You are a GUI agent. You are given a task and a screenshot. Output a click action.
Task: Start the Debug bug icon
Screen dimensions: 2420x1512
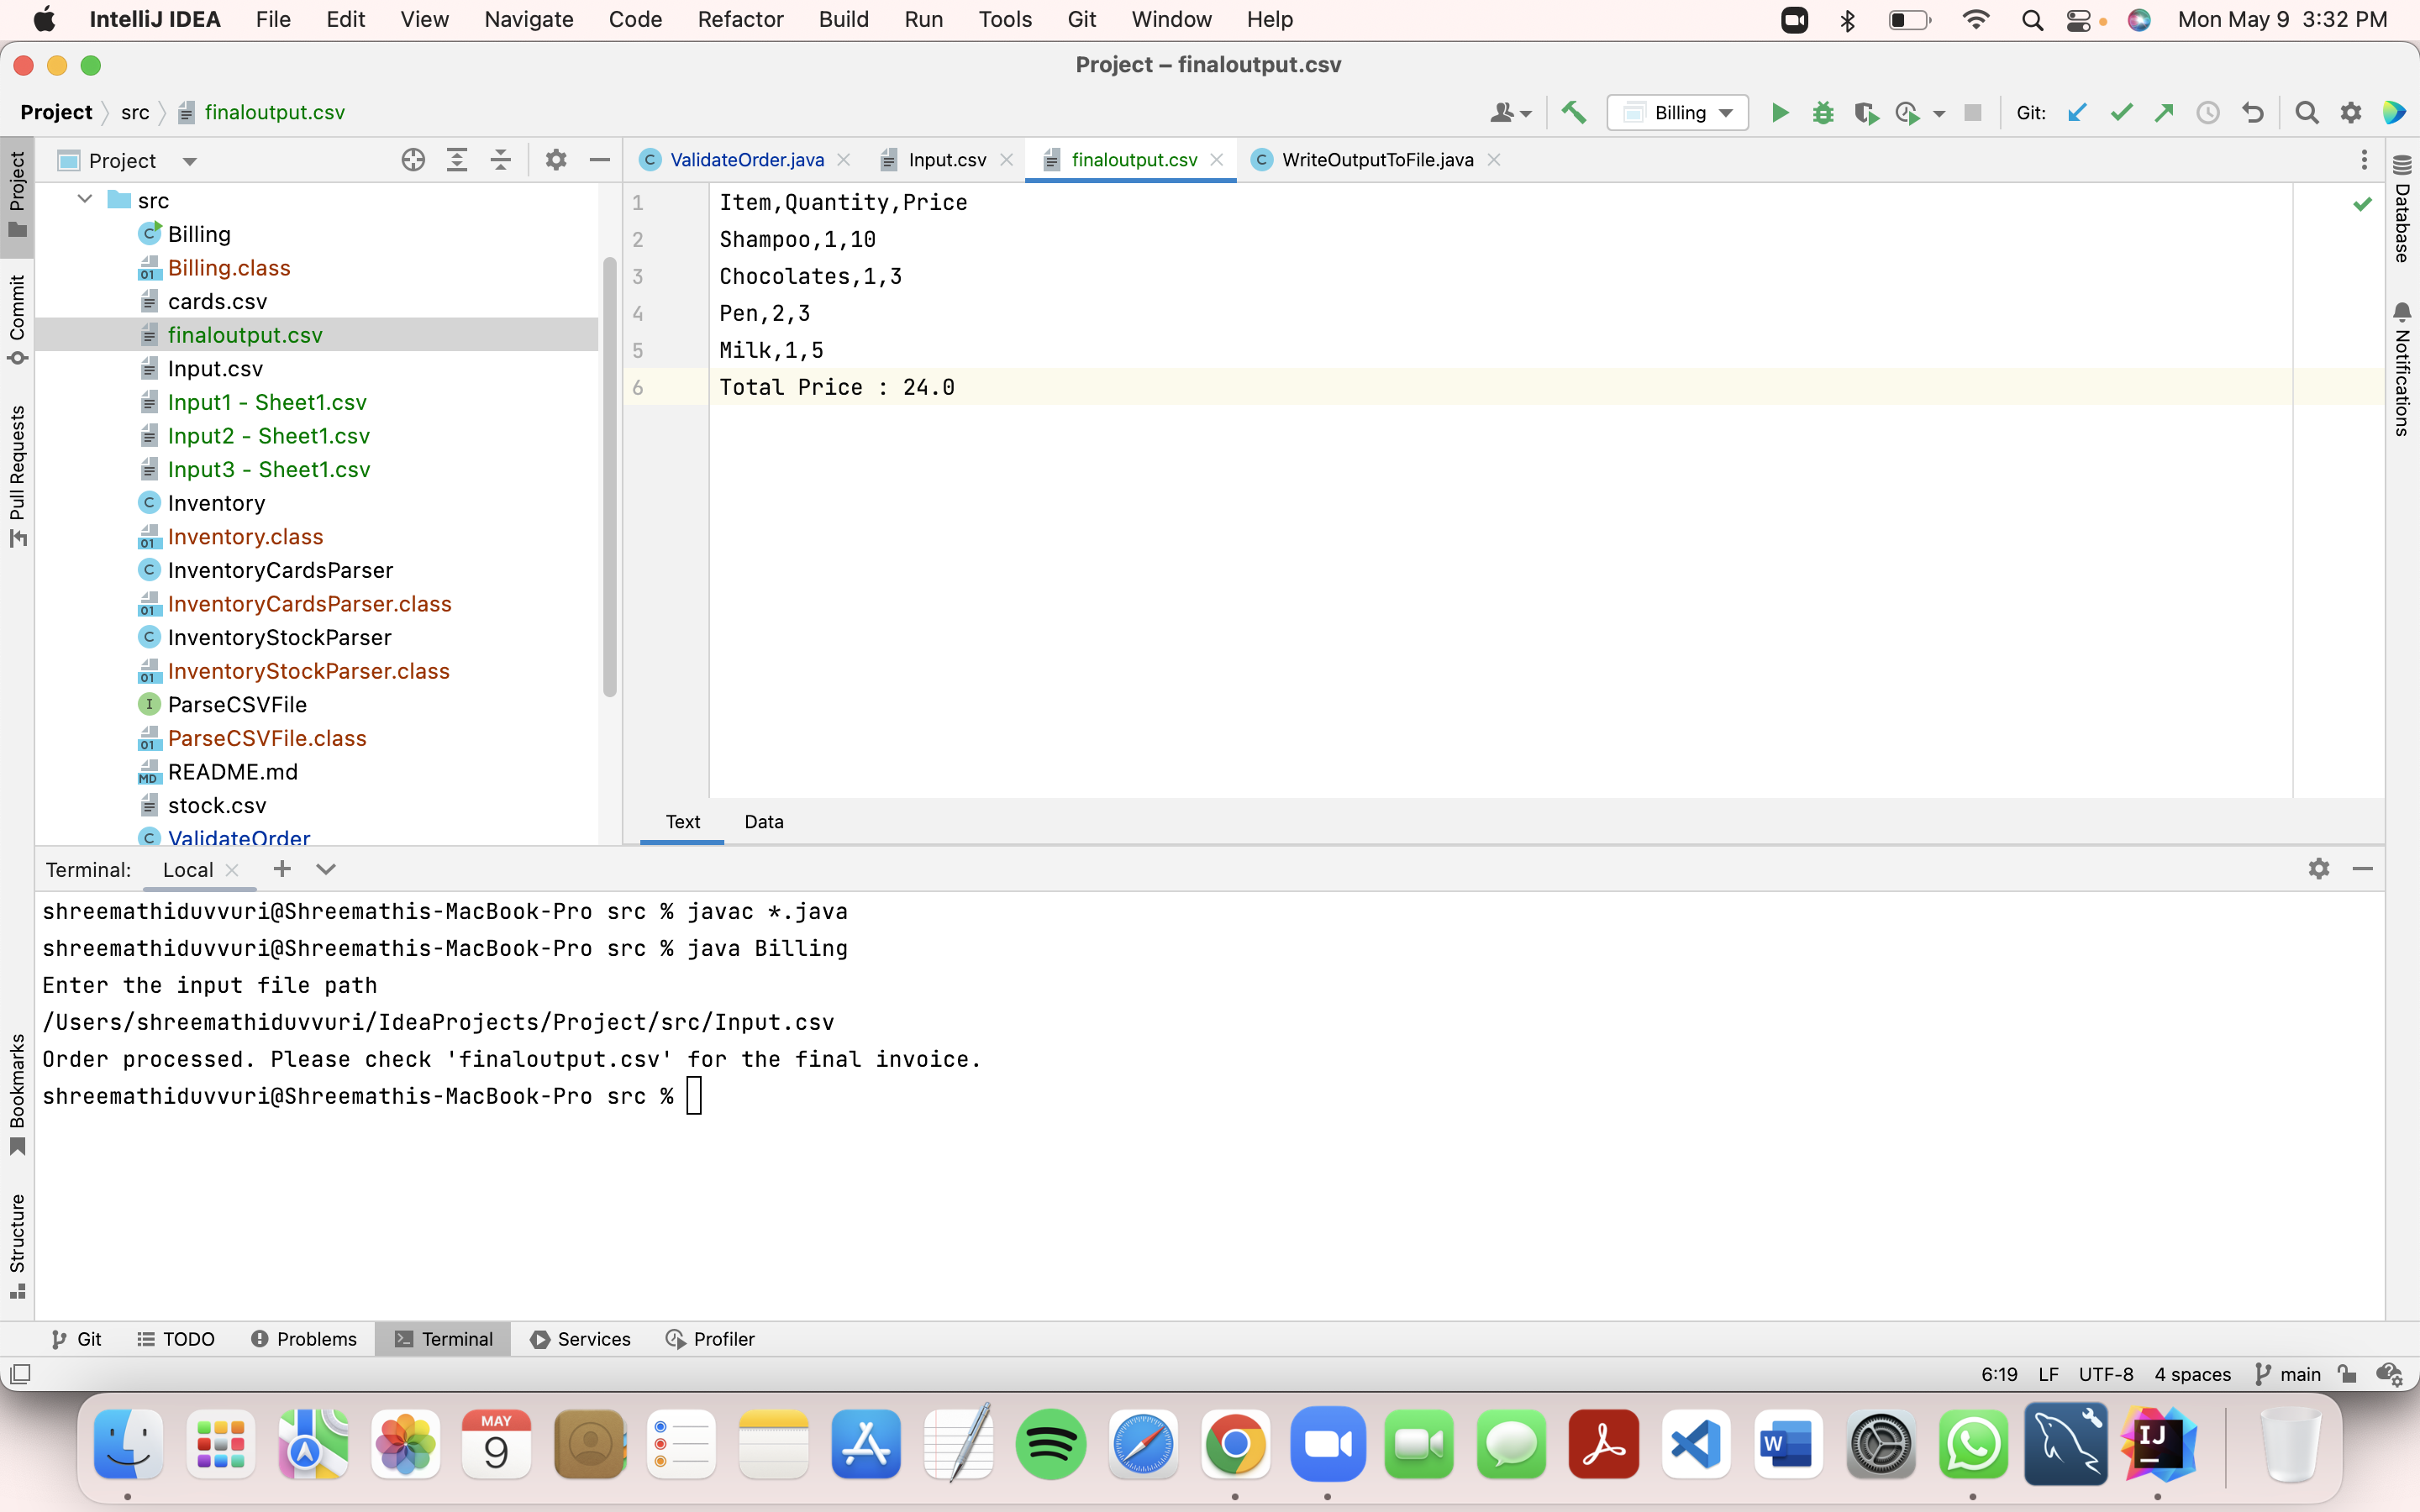click(1823, 113)
